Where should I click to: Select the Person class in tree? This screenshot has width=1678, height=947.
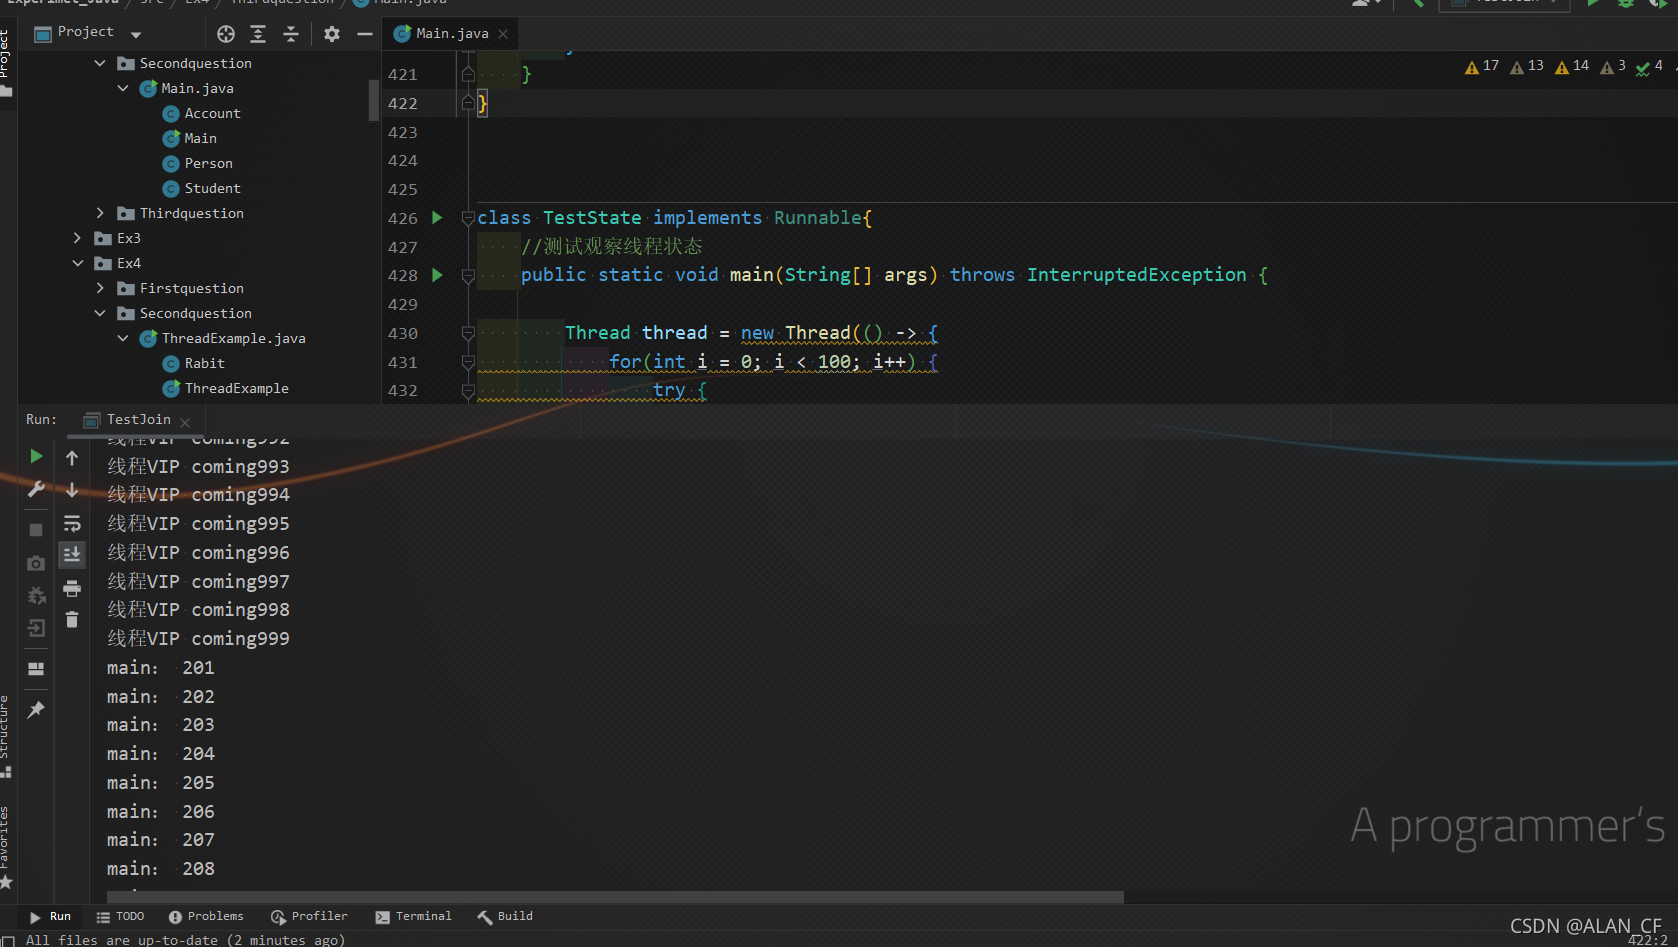pyautogui.click(x=198, y=163)
